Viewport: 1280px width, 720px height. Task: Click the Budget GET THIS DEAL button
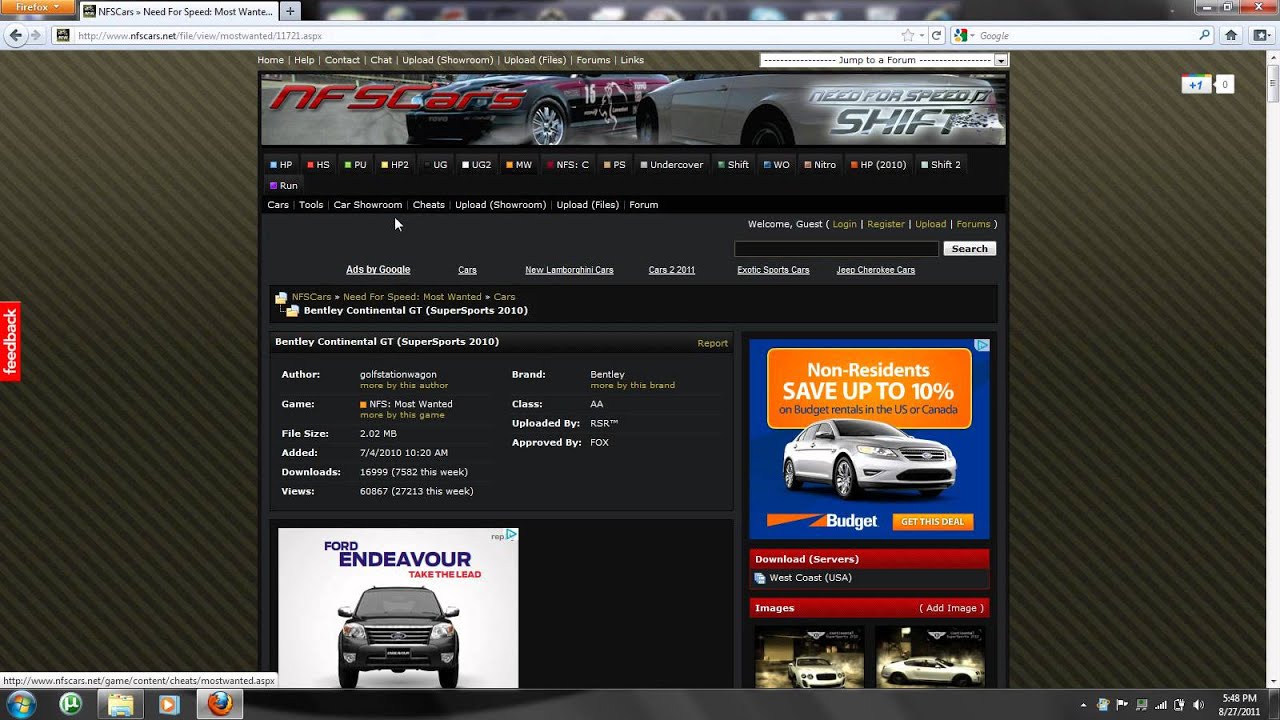[931, 522]
